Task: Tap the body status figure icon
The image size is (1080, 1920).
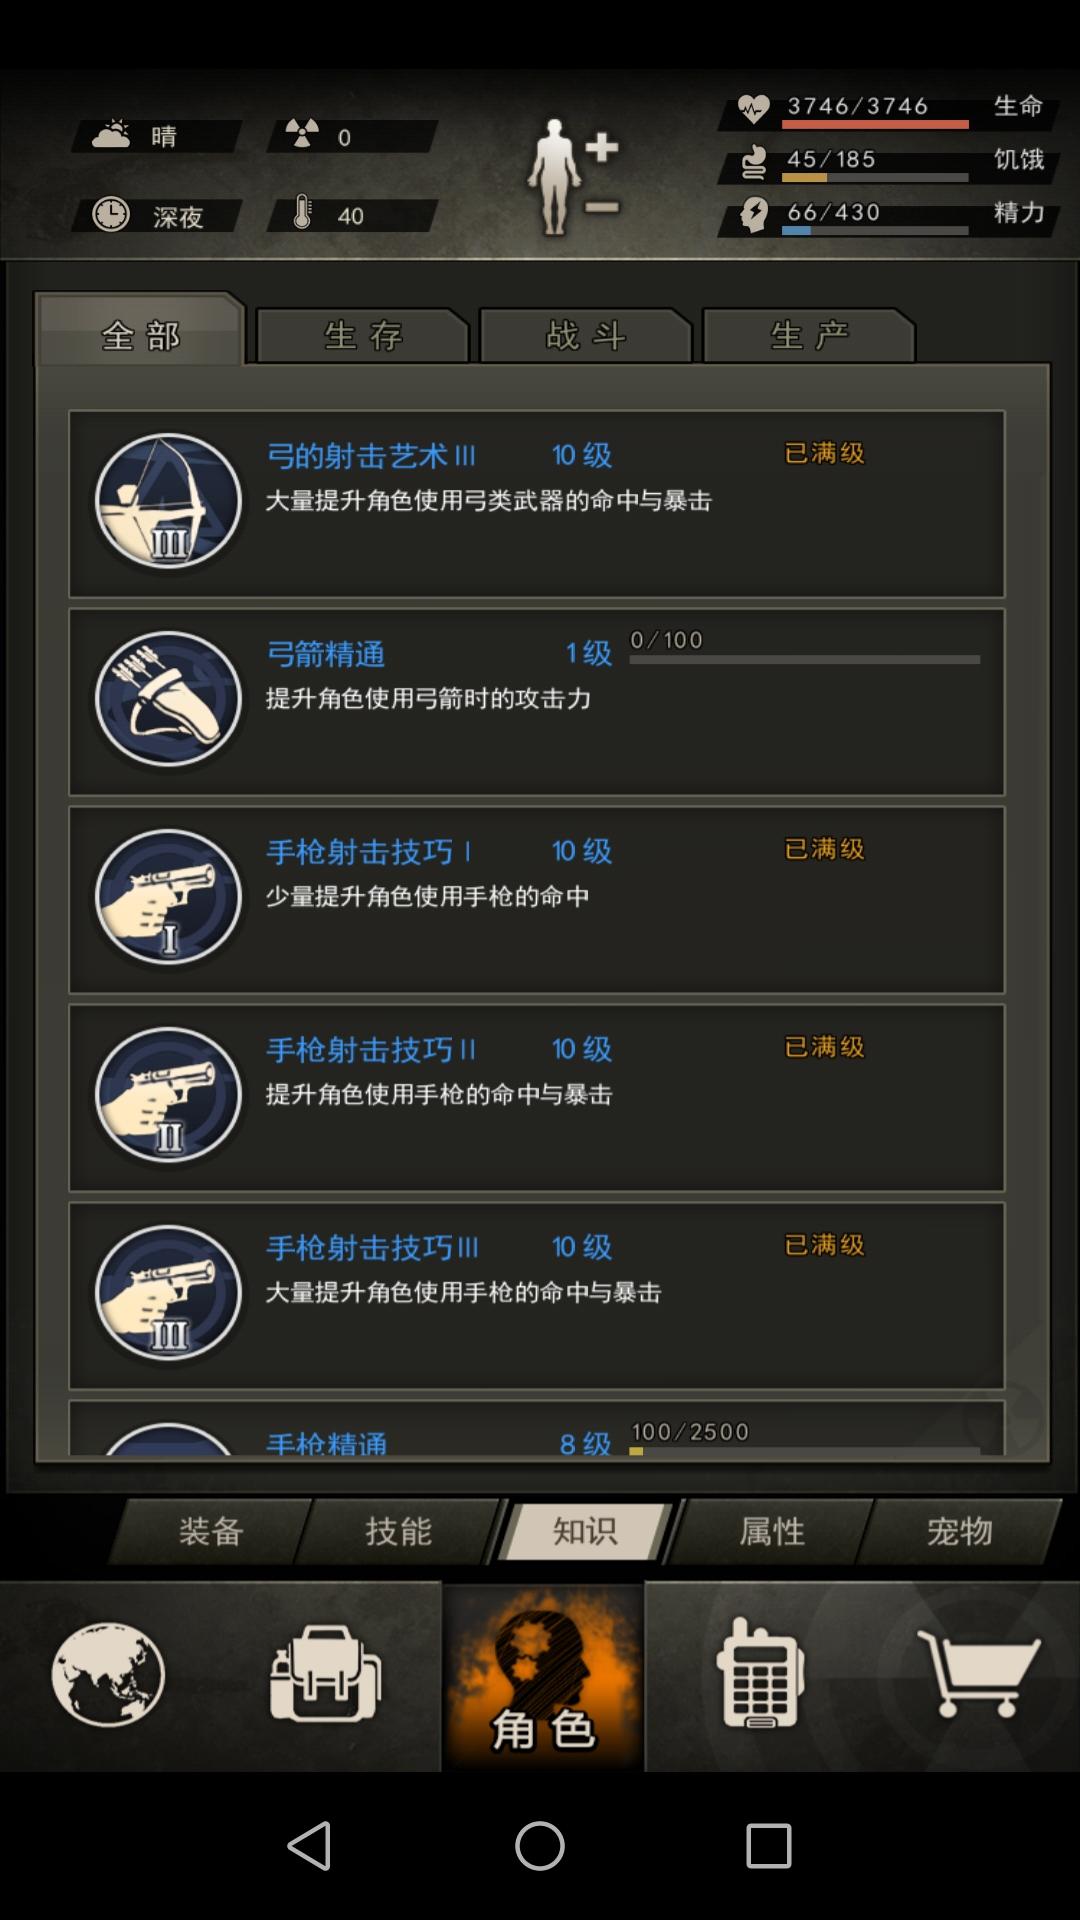Action: pyautogui.click(x=573, y=177)
